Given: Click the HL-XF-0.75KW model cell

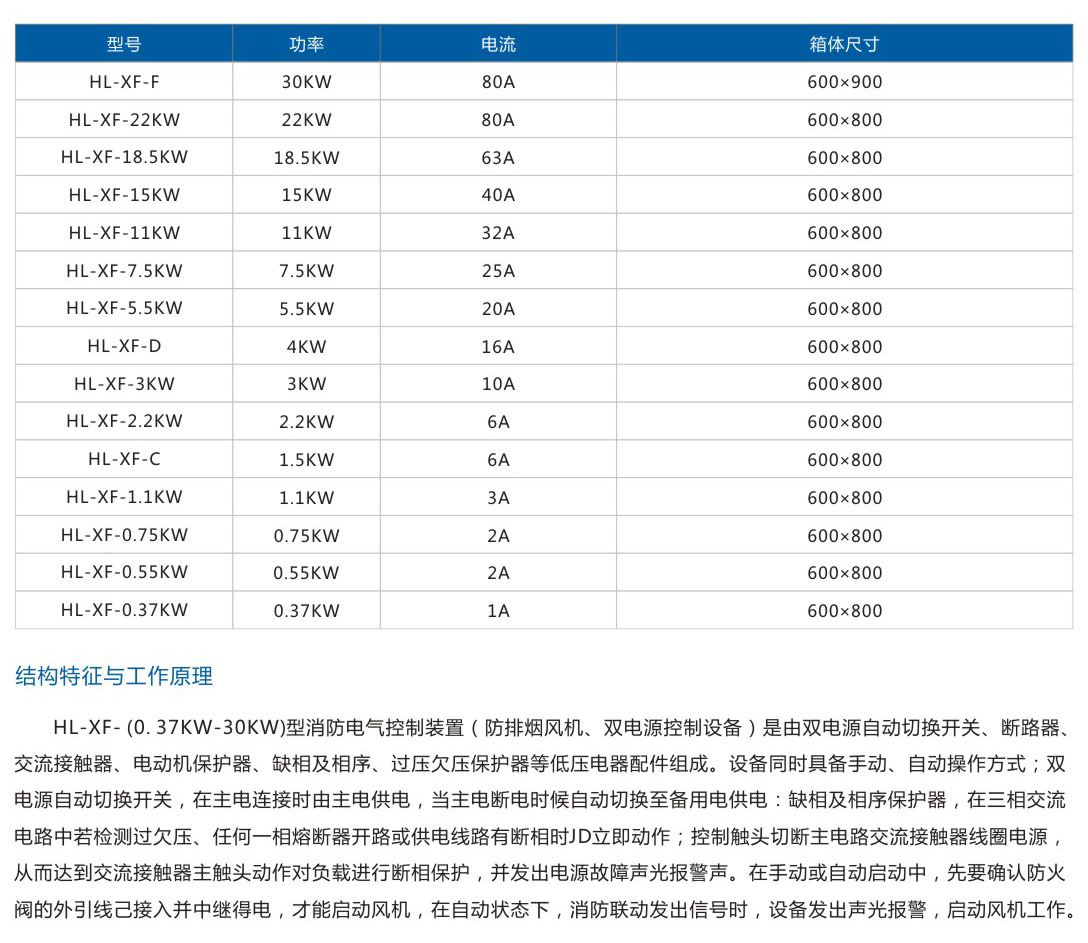Looking at the screenshot, I should pyautogui.click(x=124, y=535).
